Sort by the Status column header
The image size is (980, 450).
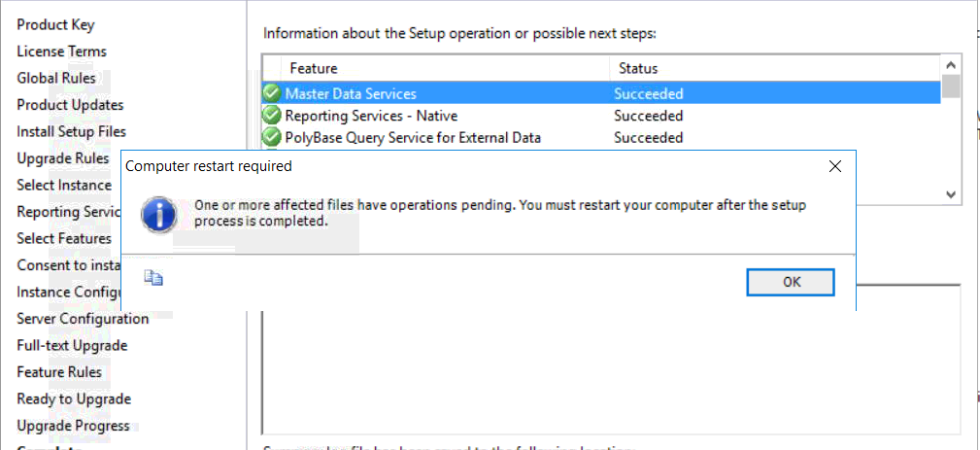coord(638,68)
